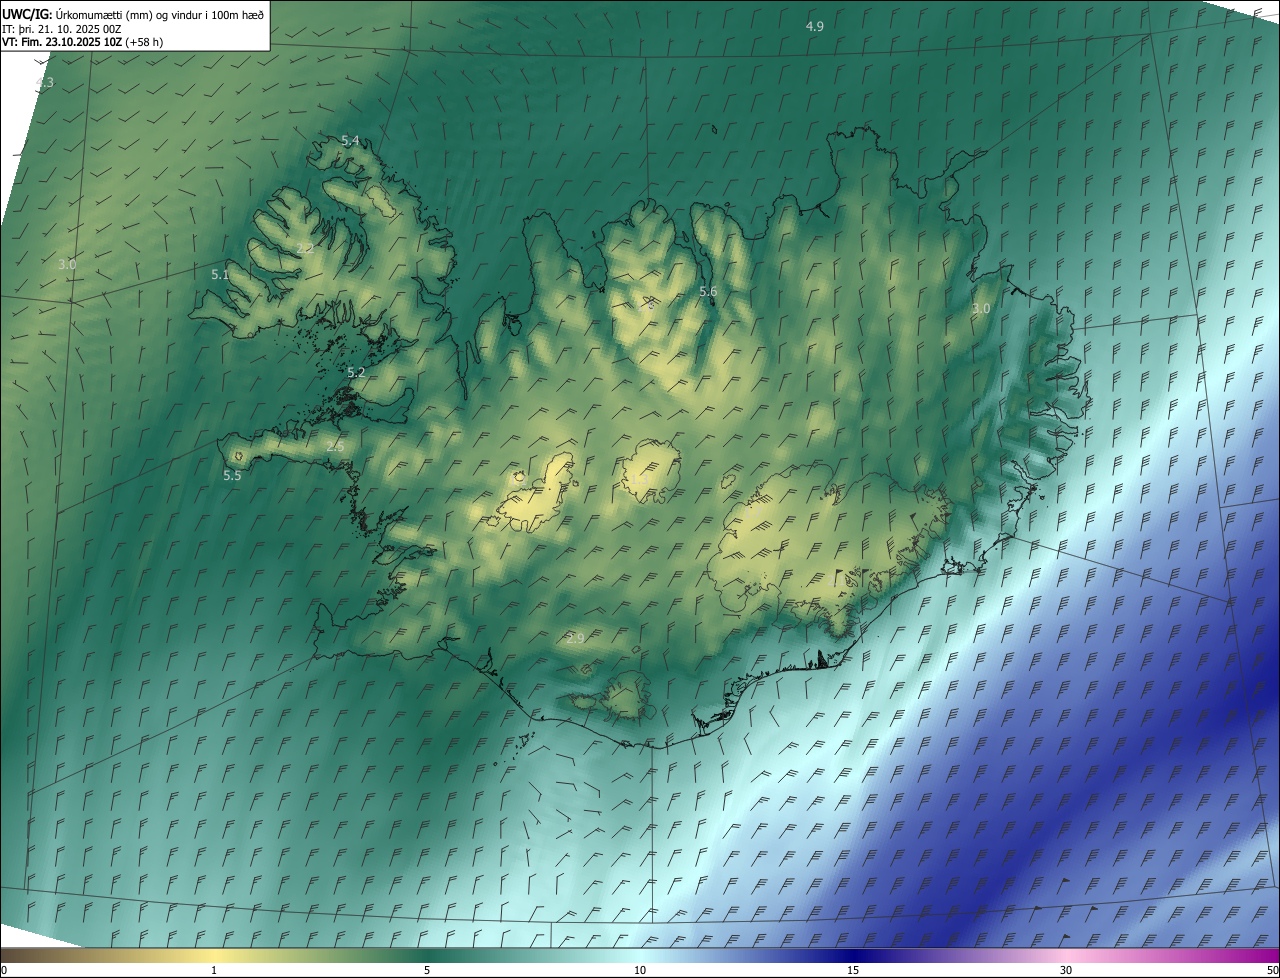Select the 'IT: þri. 21. 10. 2025 00Z' line
Viewport: 1280px width, 978px height.
62,29
